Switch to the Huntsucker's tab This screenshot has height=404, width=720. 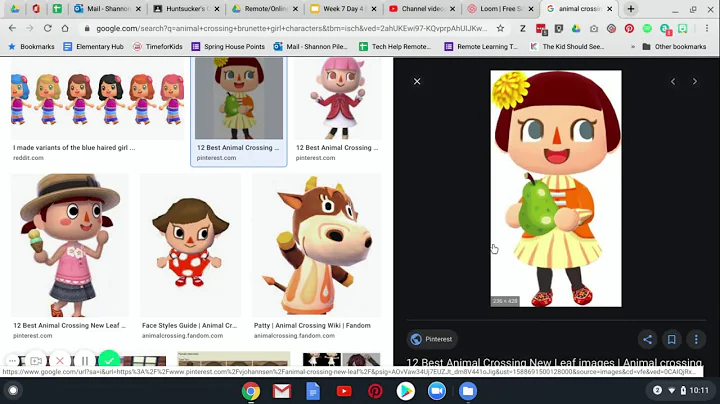click(x=186, y=9)
